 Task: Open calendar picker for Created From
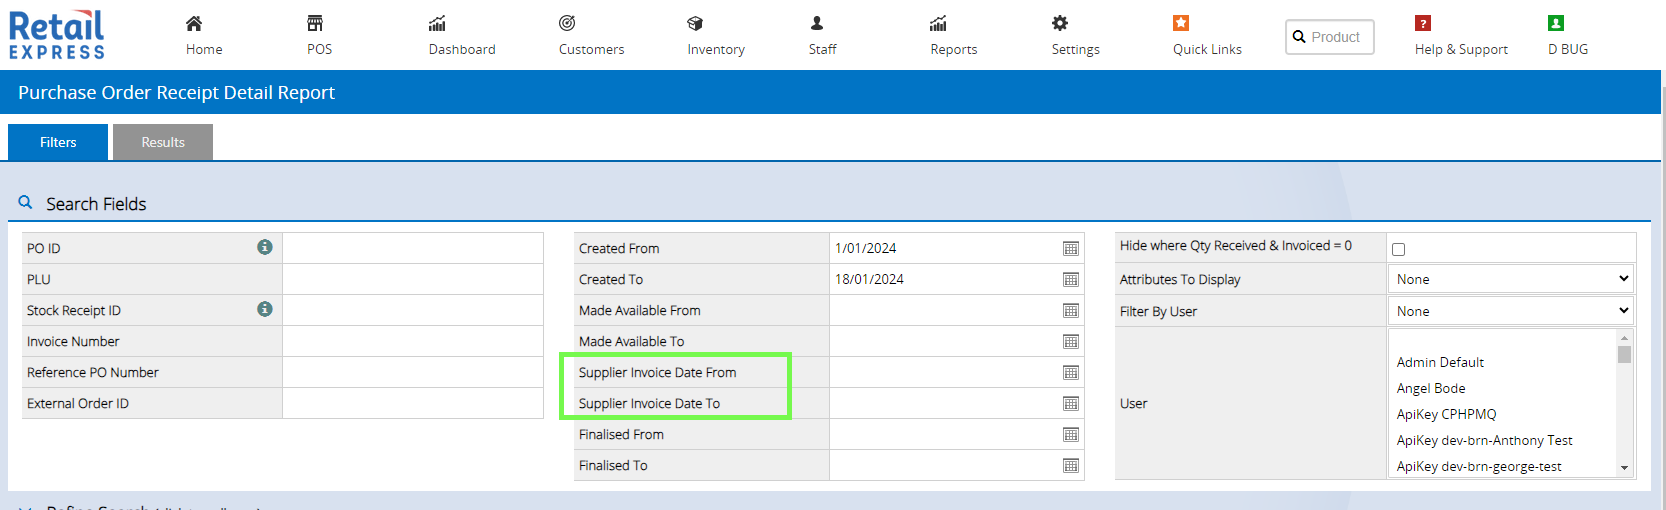pyautogui.click(x=1071, y=249)
